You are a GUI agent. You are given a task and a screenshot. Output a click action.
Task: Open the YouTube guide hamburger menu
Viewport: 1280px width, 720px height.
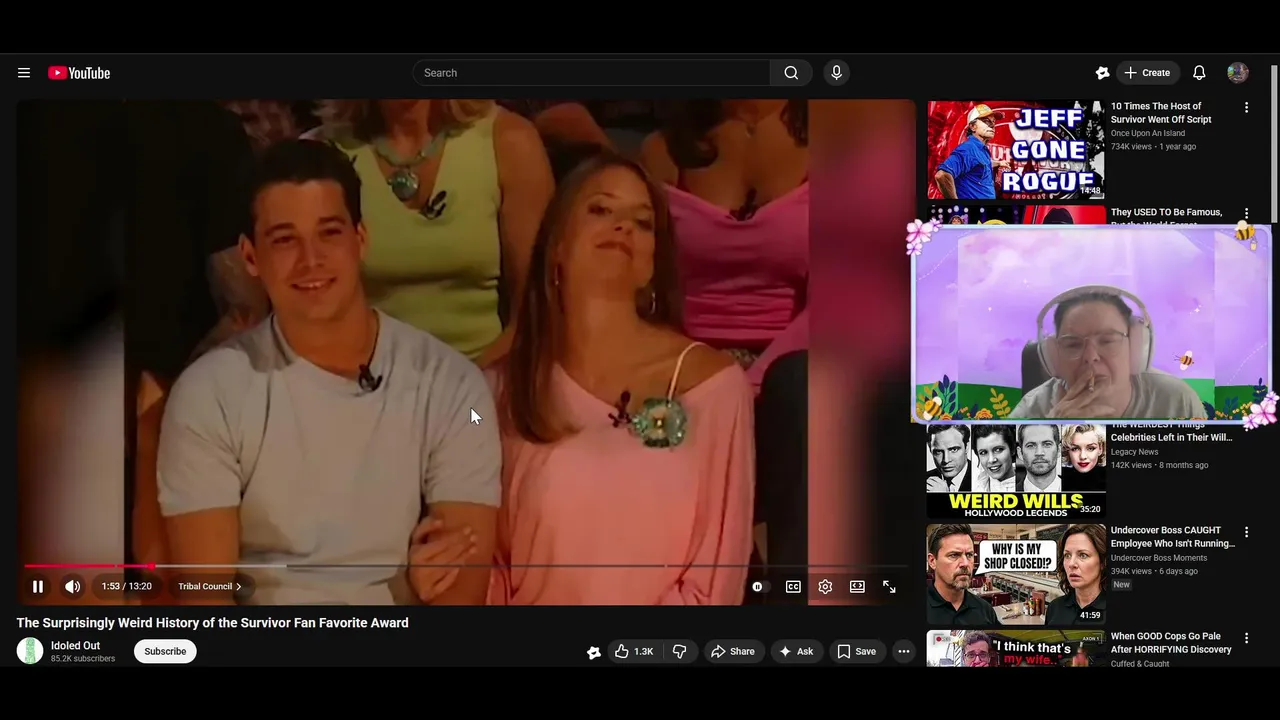(24, 73)
